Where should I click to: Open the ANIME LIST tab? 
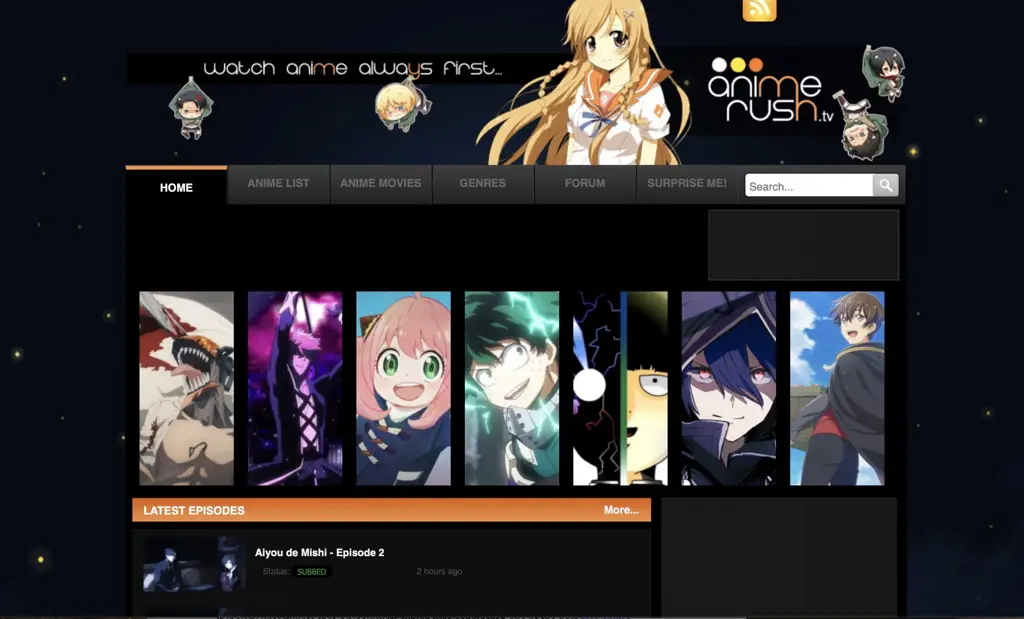point(278,183)
